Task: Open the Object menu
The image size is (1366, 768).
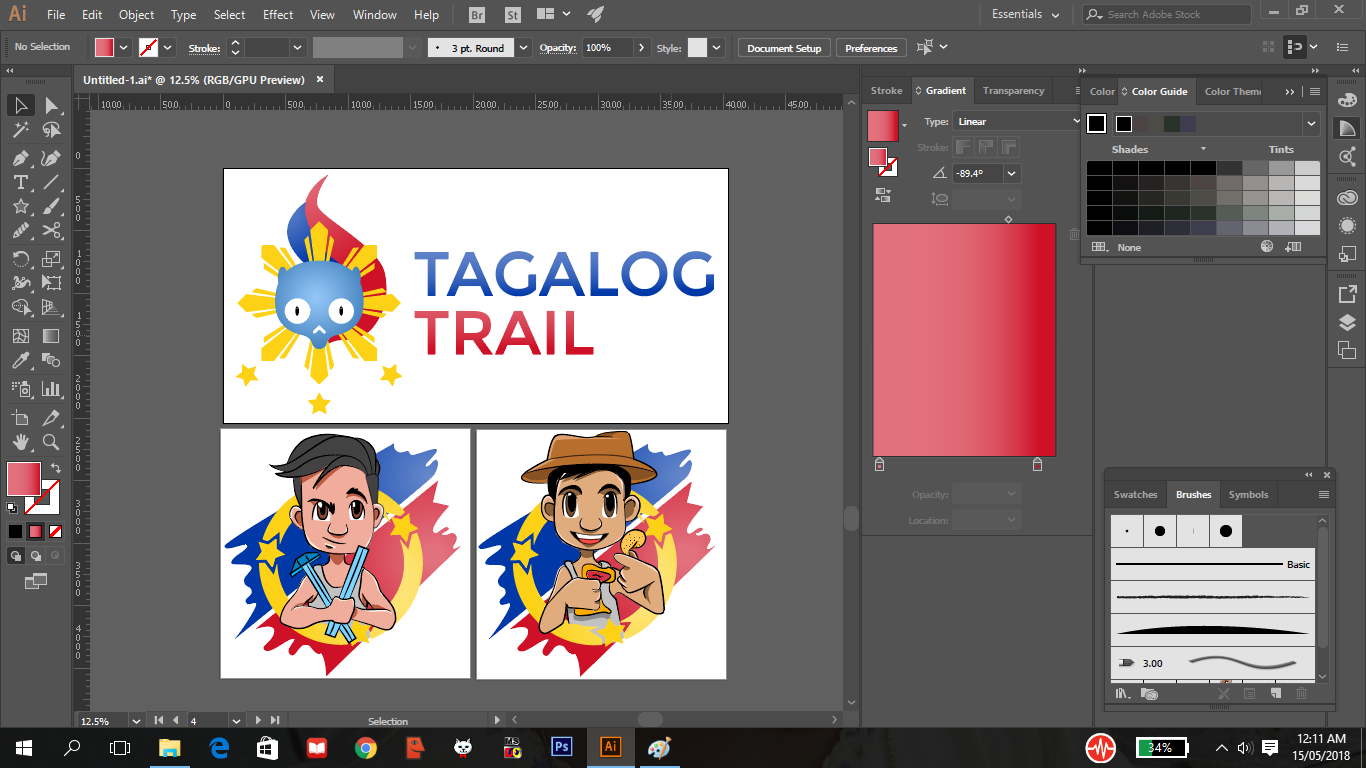Action: 136,15
